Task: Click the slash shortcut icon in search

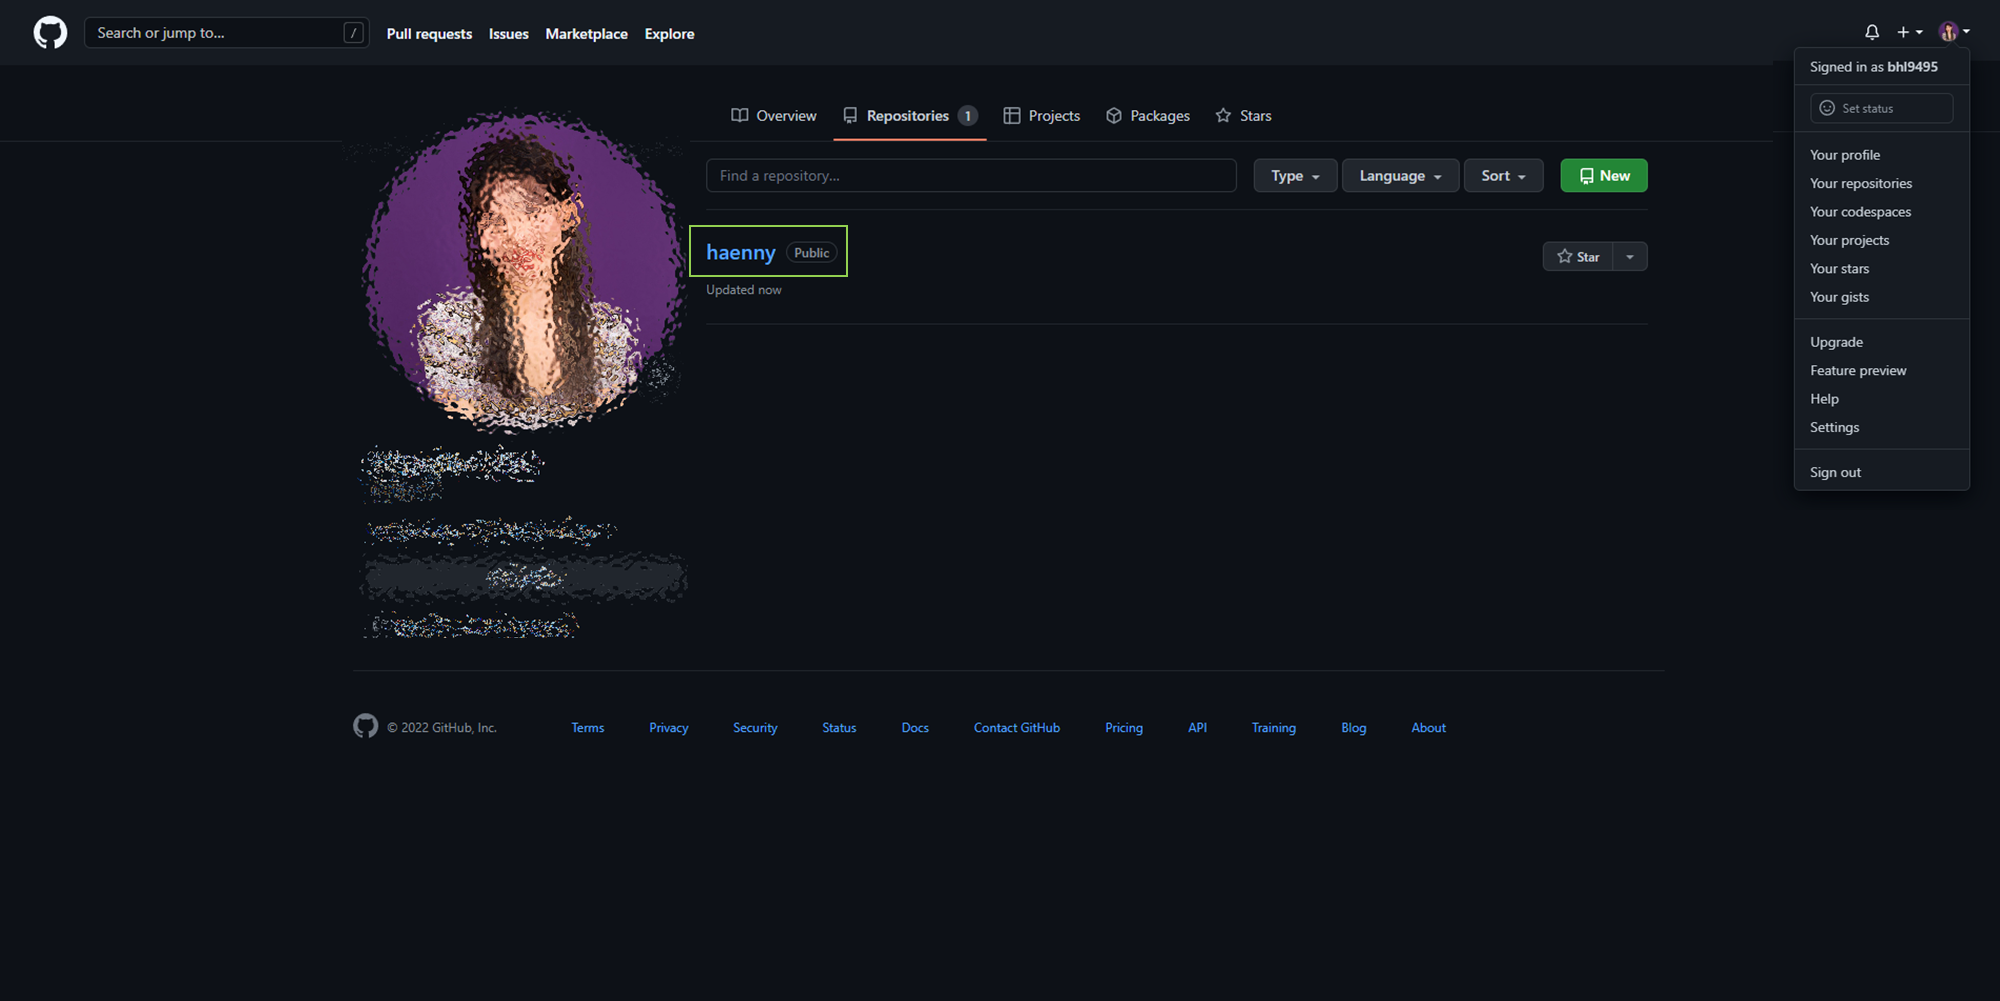Action: [x=353, y=33]
